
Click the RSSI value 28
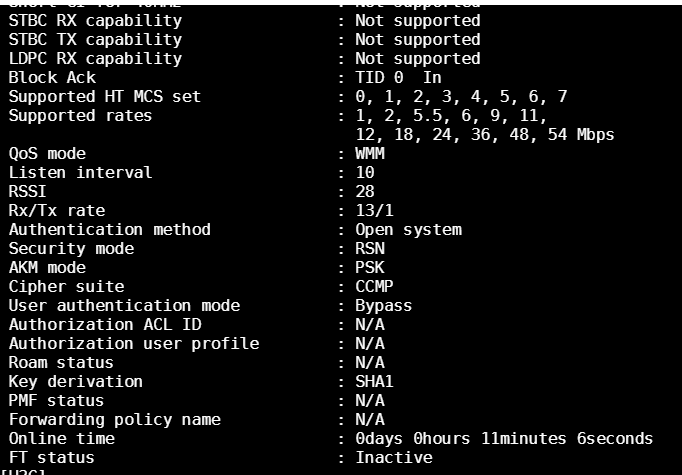(x=365, y=191)
